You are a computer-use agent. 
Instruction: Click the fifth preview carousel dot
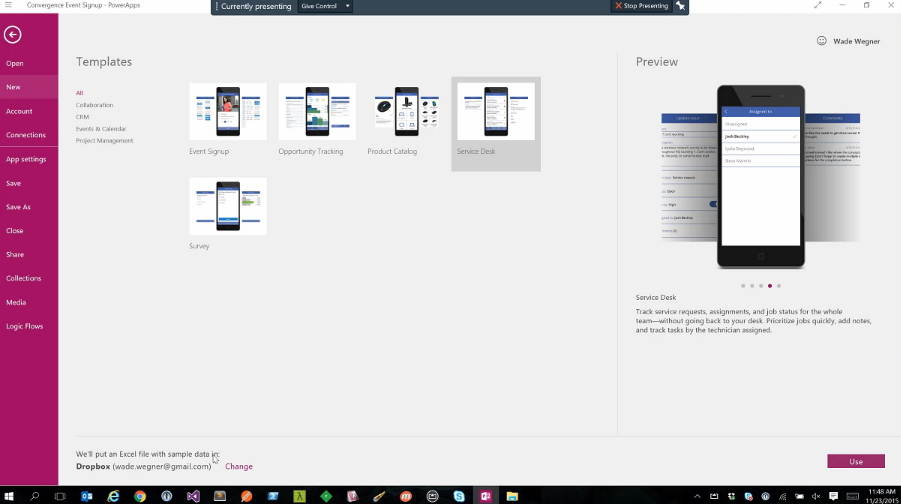tap(779, 286)
